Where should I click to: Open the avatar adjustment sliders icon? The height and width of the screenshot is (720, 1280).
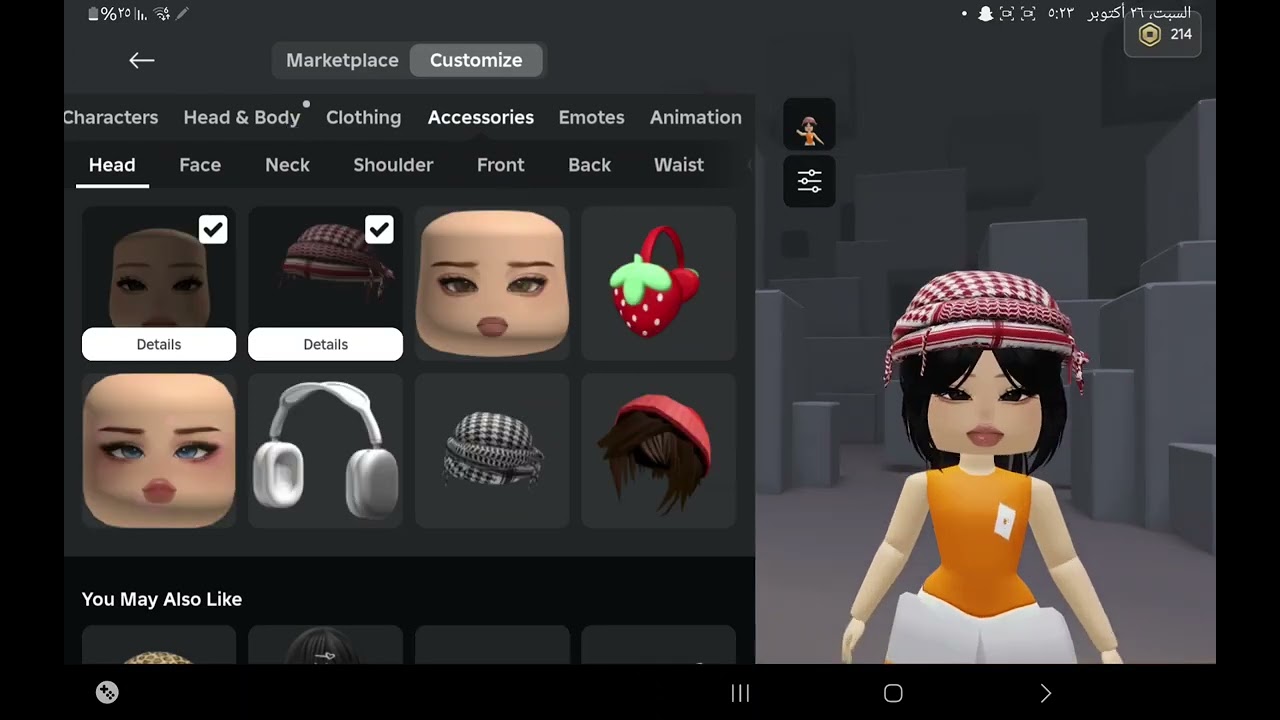coord(809,181)
